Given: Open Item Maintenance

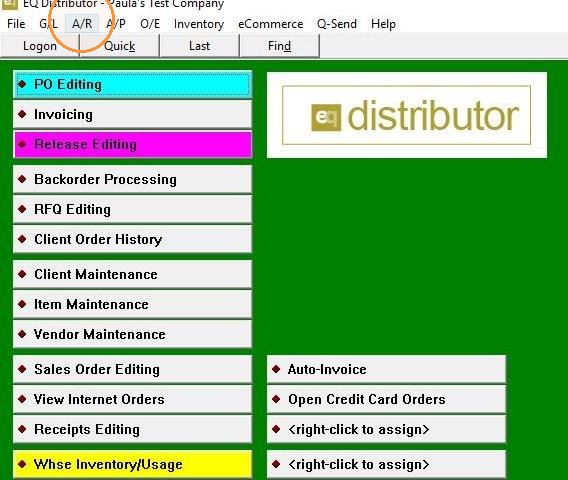Looking at the screenshot, I should [x=132, y=304].
